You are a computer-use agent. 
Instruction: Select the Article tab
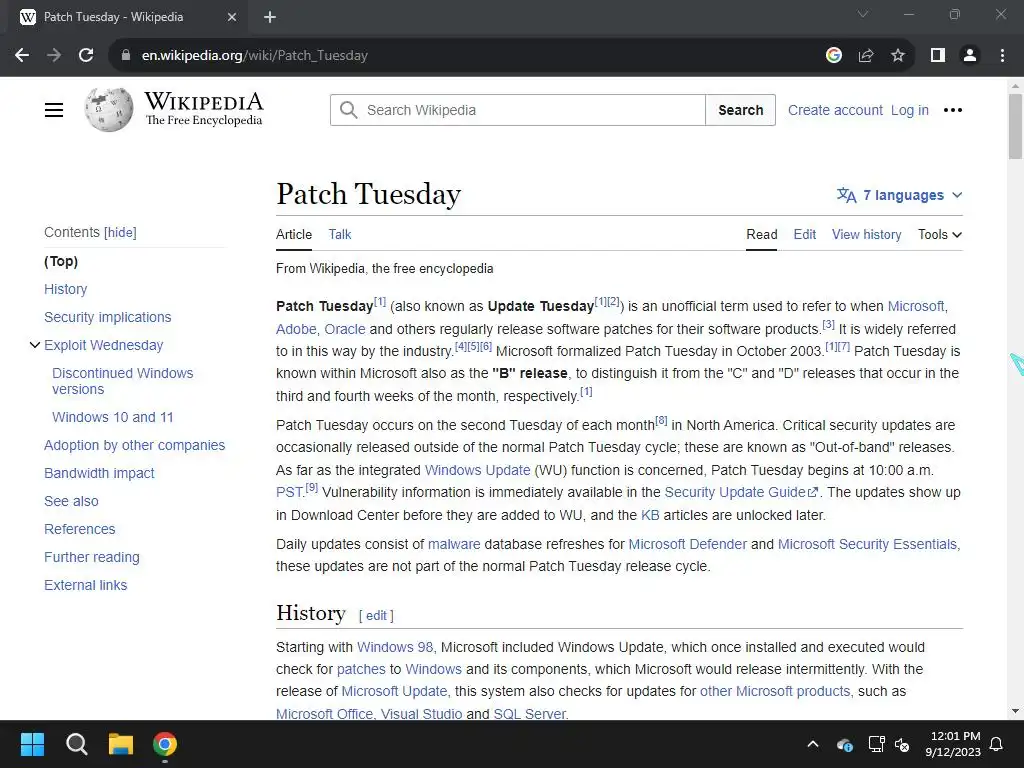pyautogui.click(x=294, y=234)
